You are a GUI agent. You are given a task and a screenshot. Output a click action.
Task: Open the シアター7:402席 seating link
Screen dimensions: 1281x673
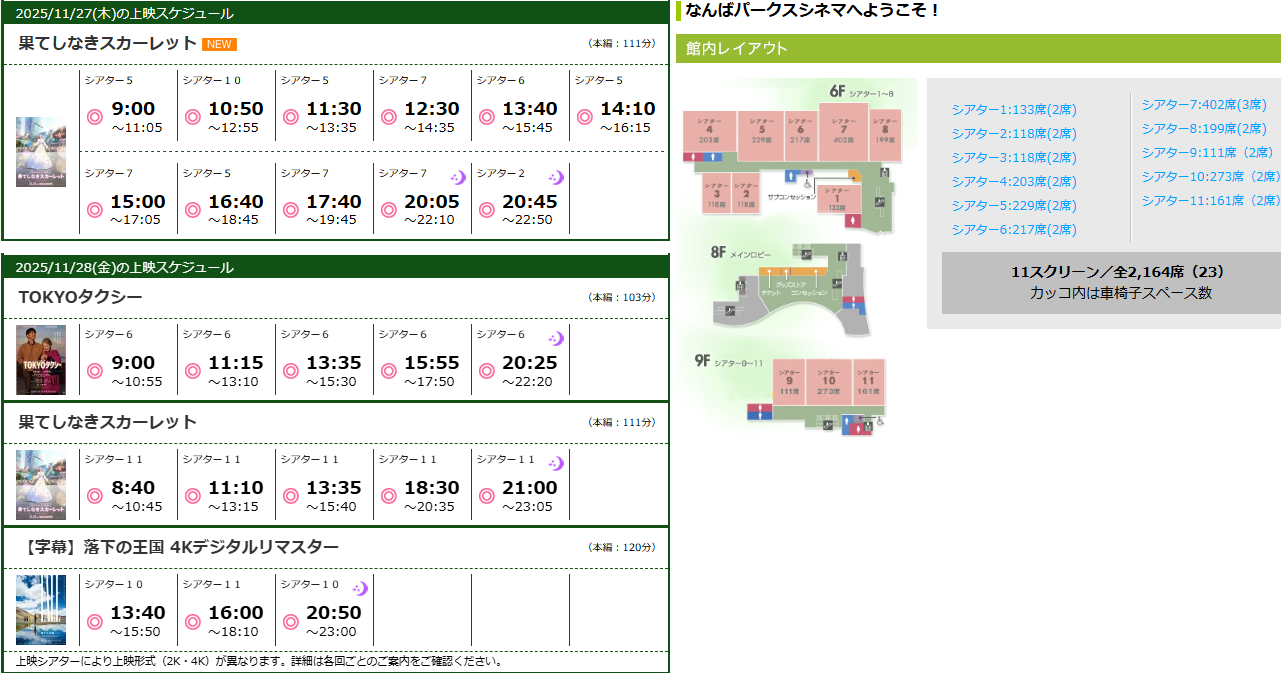pos(1203,105)
